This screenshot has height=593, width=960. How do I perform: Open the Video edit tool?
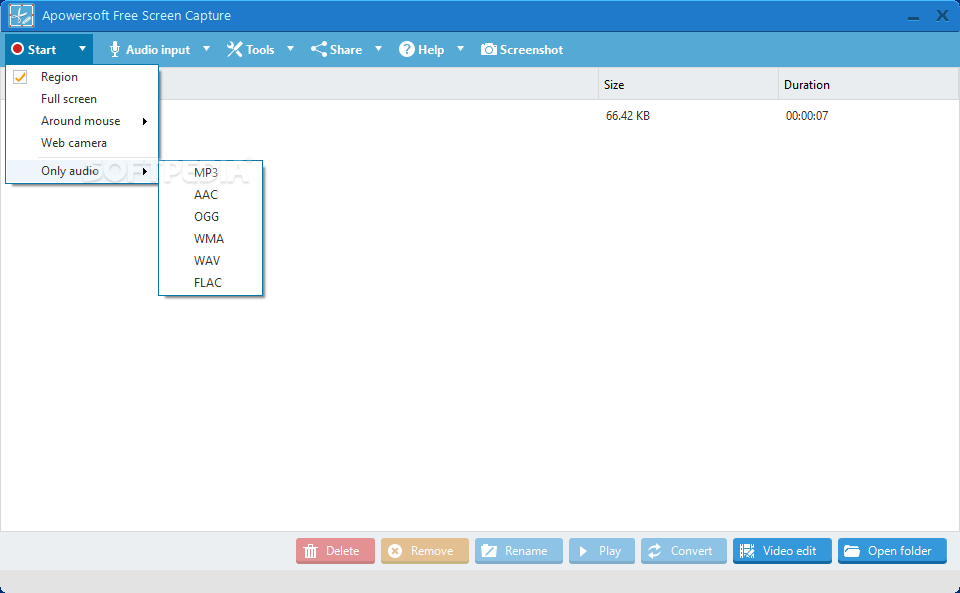782,551
